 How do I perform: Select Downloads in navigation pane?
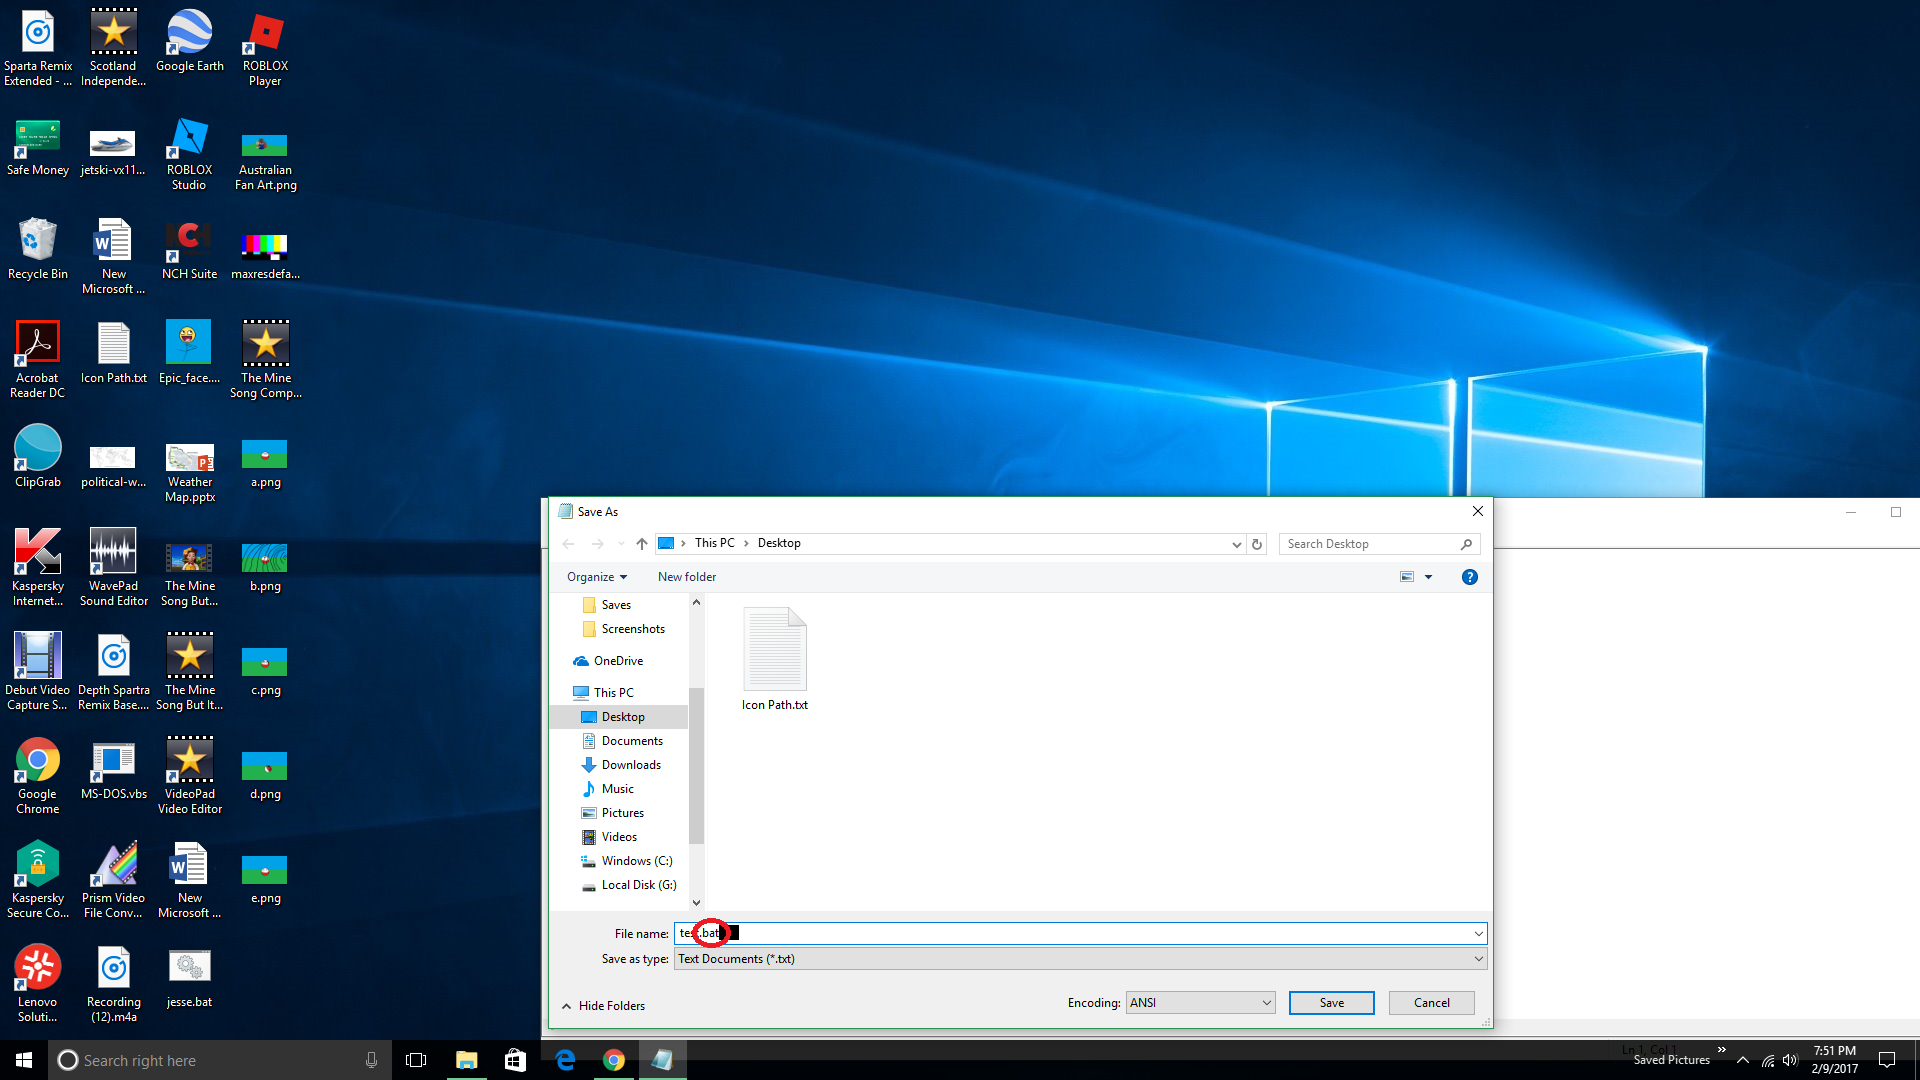pyautogui.click(x=631, y=765)
